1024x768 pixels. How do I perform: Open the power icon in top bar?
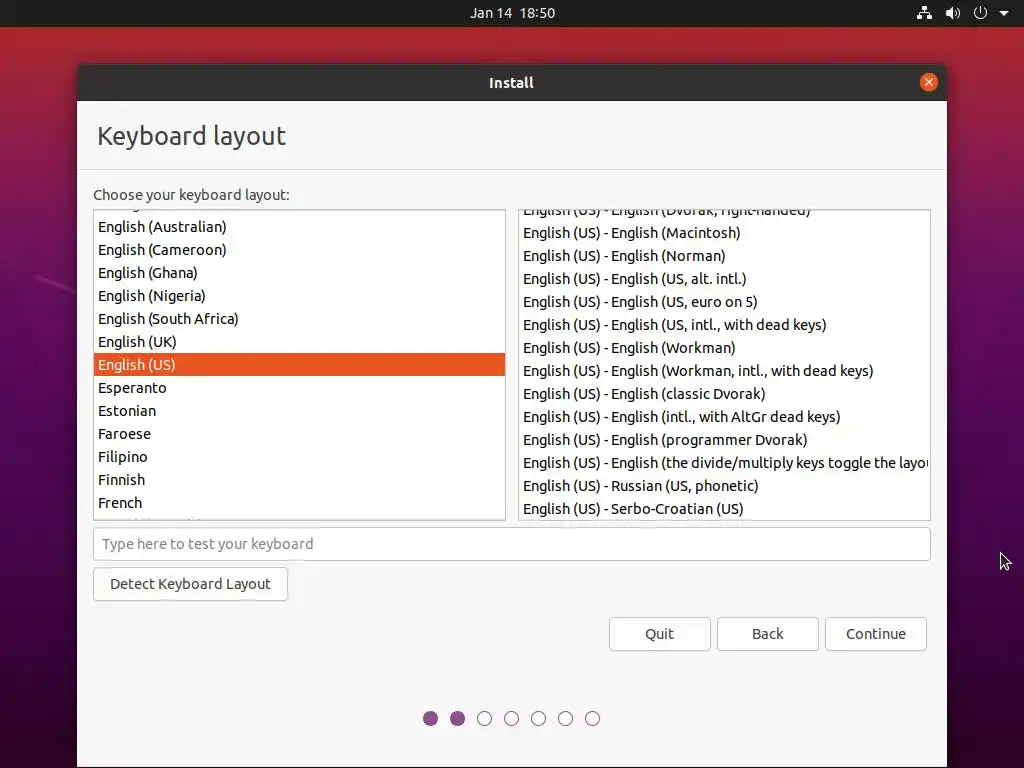click(x=980, y=13)
